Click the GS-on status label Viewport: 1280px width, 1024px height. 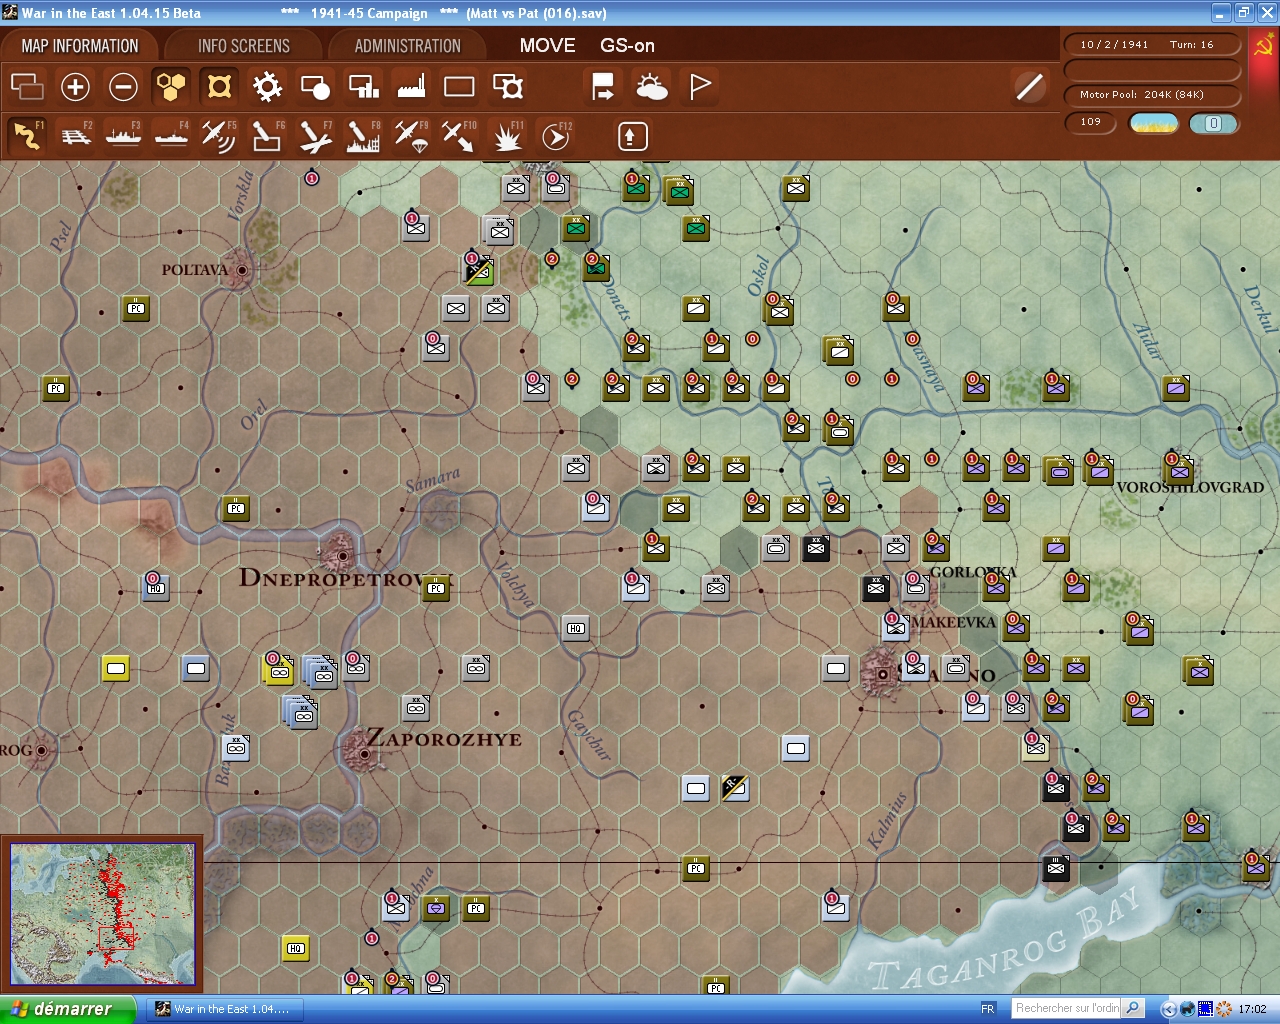click(627, 46)
